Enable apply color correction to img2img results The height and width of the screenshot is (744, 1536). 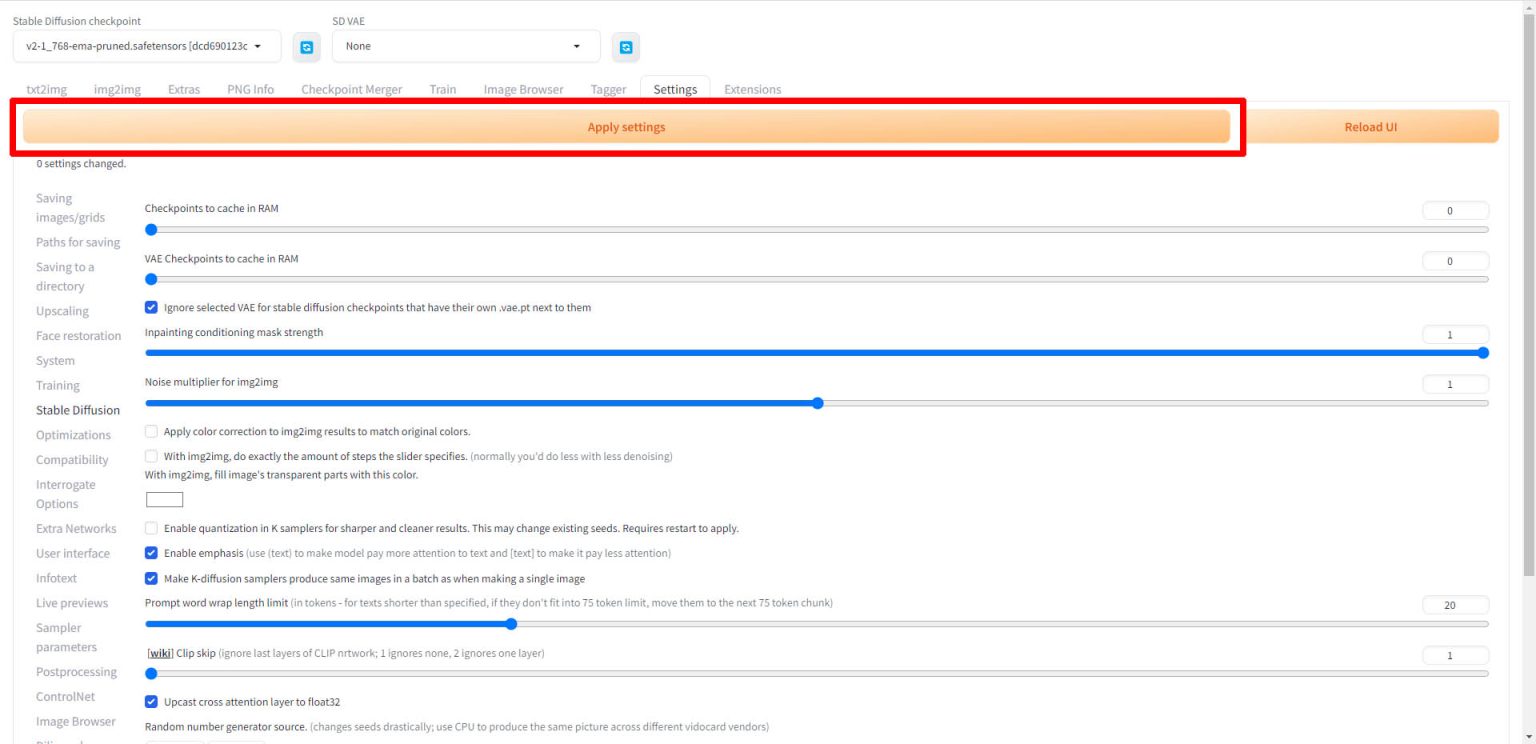[x=151, y=431]
